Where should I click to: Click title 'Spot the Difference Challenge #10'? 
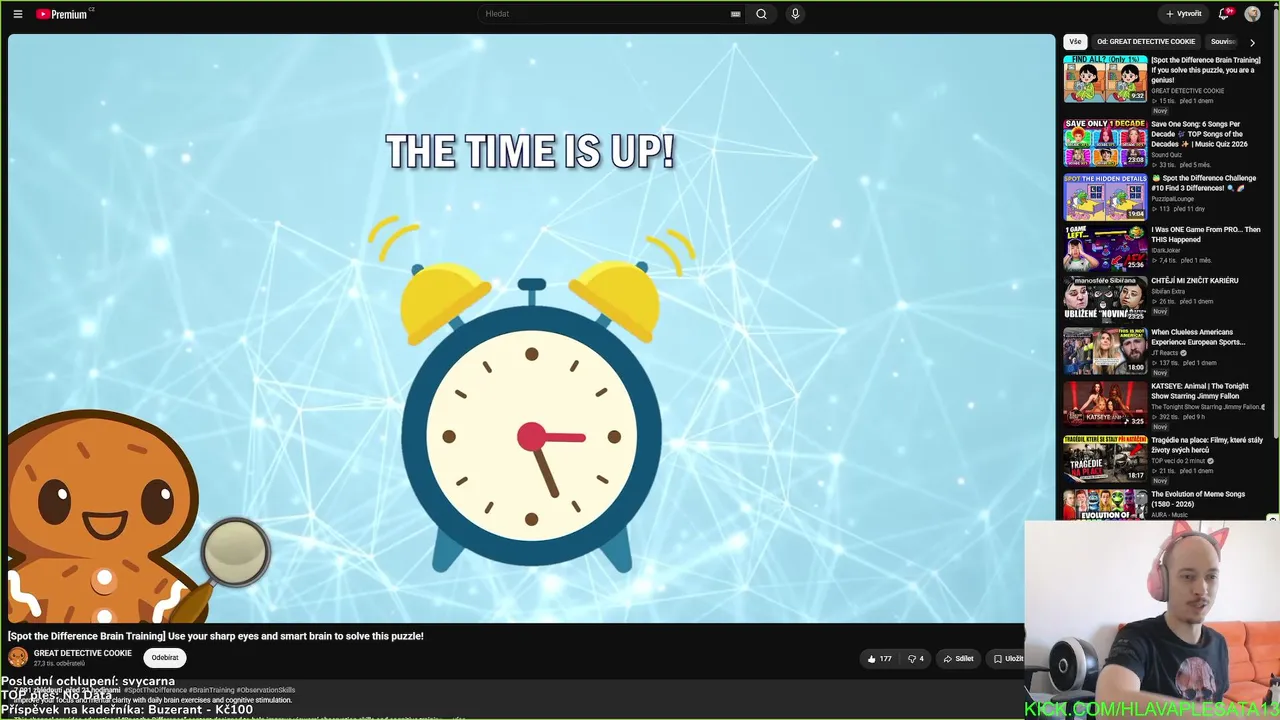click(x=1204, y=183)
